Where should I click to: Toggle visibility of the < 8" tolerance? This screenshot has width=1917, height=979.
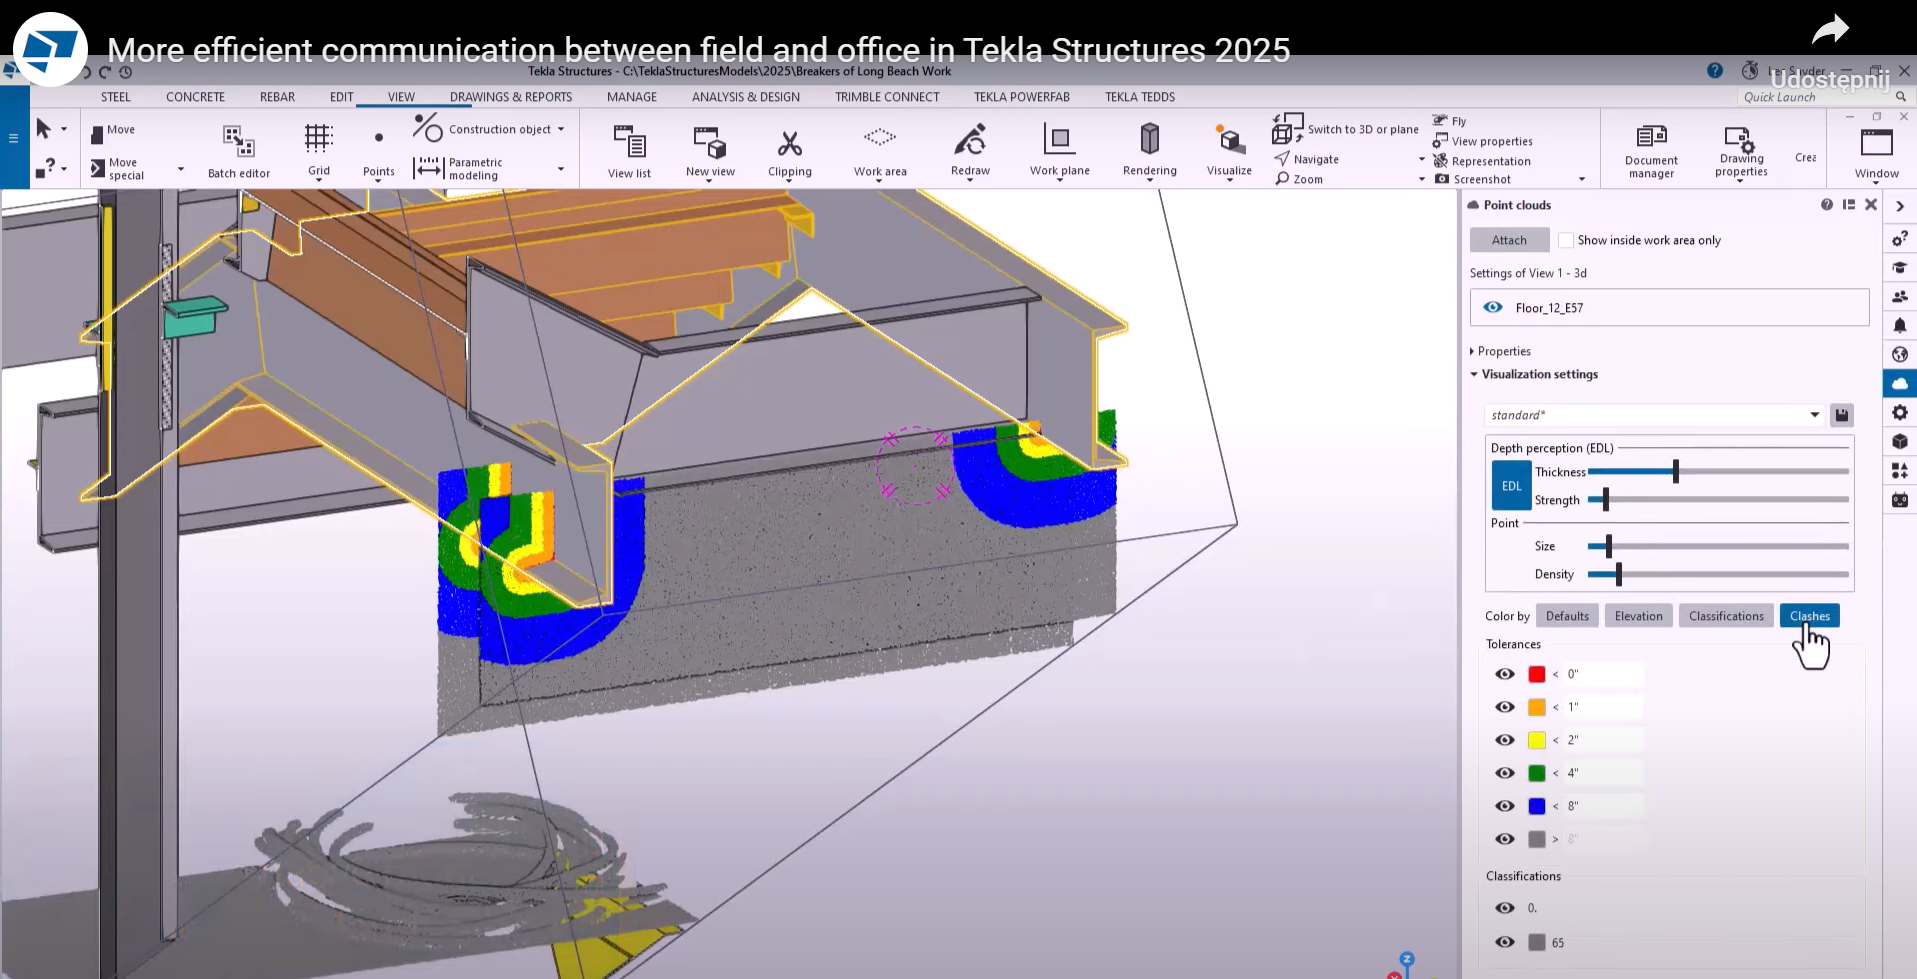[1504, 806]
